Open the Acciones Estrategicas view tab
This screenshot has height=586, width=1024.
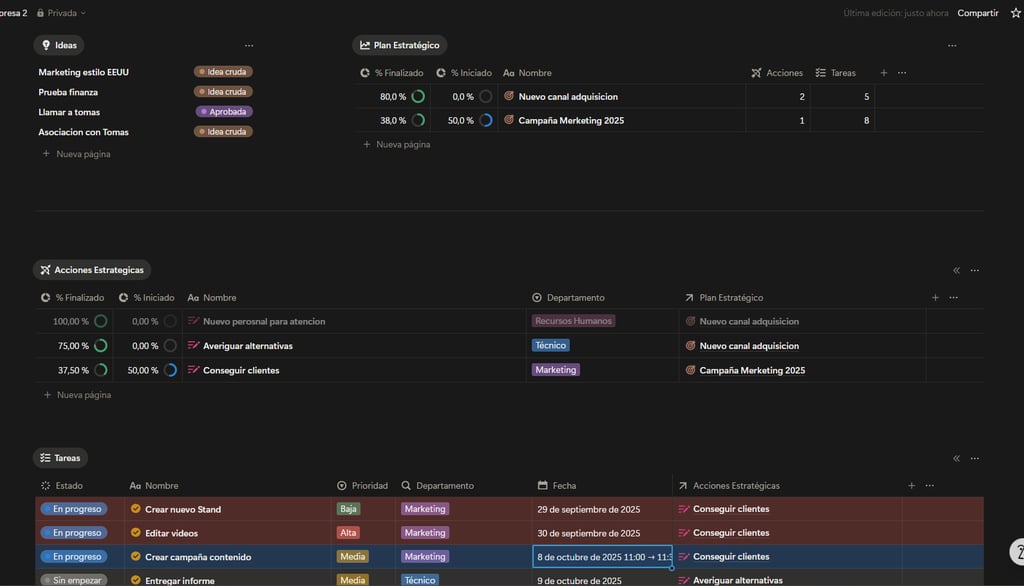[92, 270]
